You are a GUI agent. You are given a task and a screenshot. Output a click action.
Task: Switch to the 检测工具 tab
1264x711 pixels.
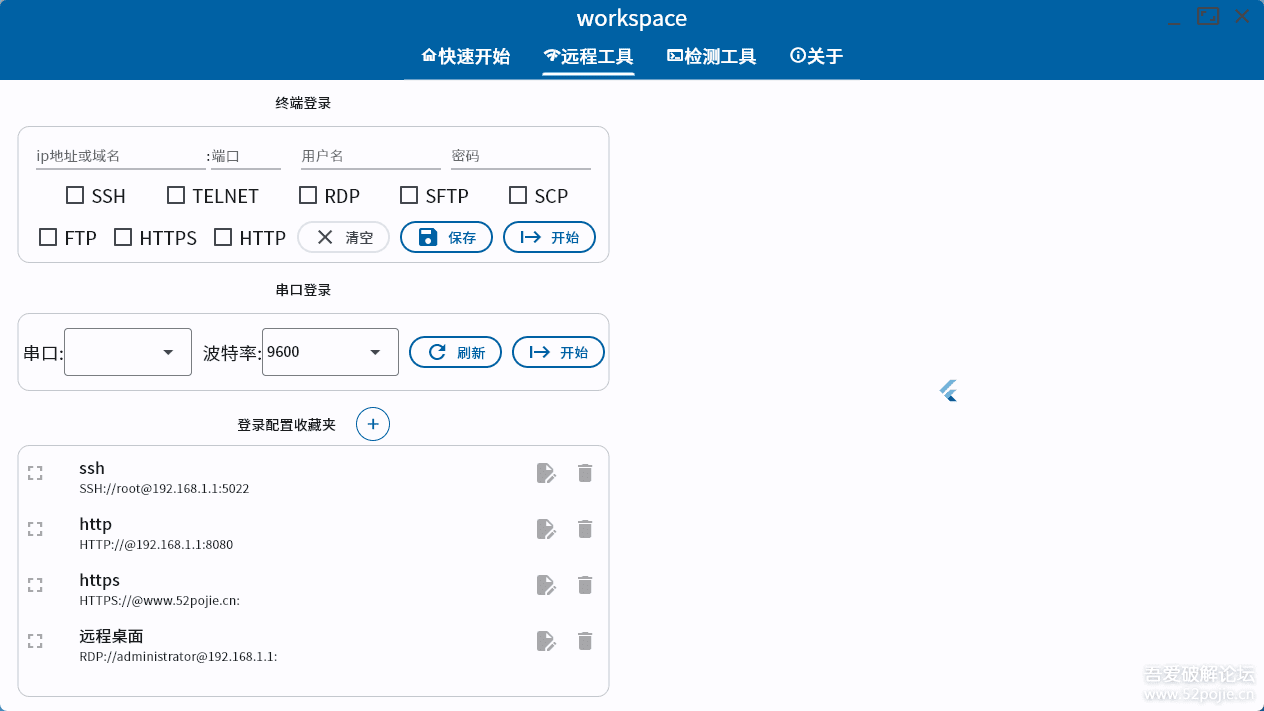click(x=711, y=56)
